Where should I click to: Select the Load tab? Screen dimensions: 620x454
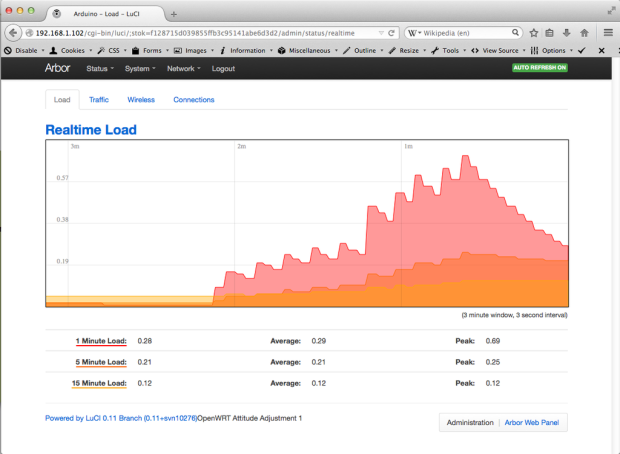tap(62, 100)
